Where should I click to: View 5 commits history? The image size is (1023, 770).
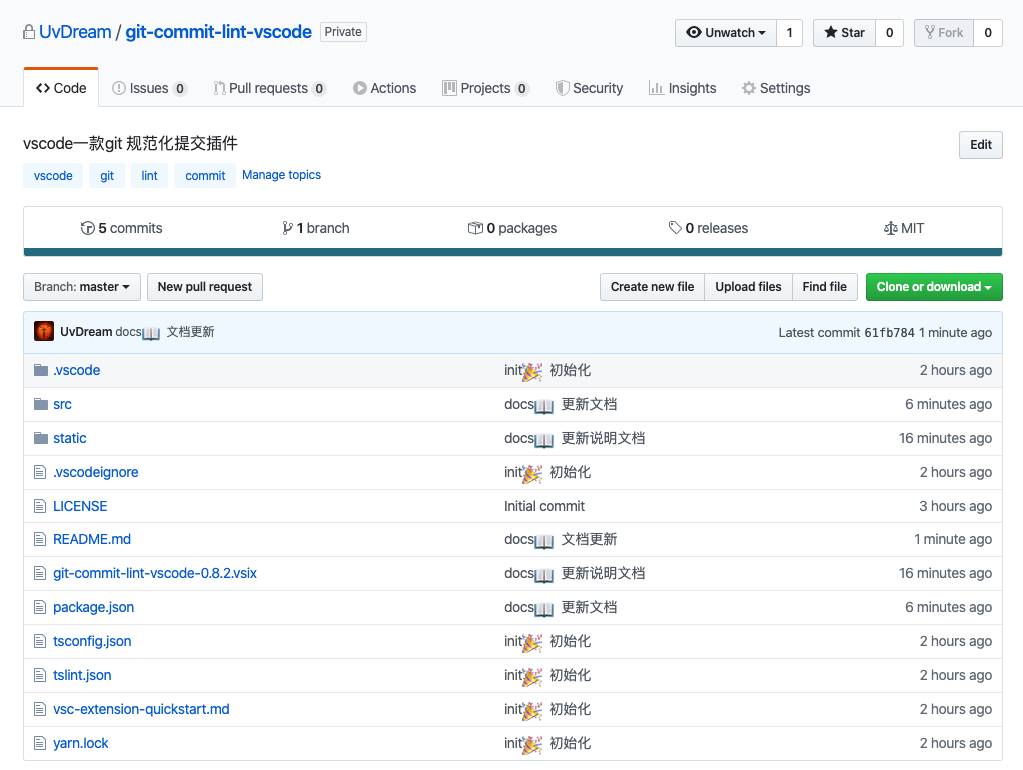(121, 228)
